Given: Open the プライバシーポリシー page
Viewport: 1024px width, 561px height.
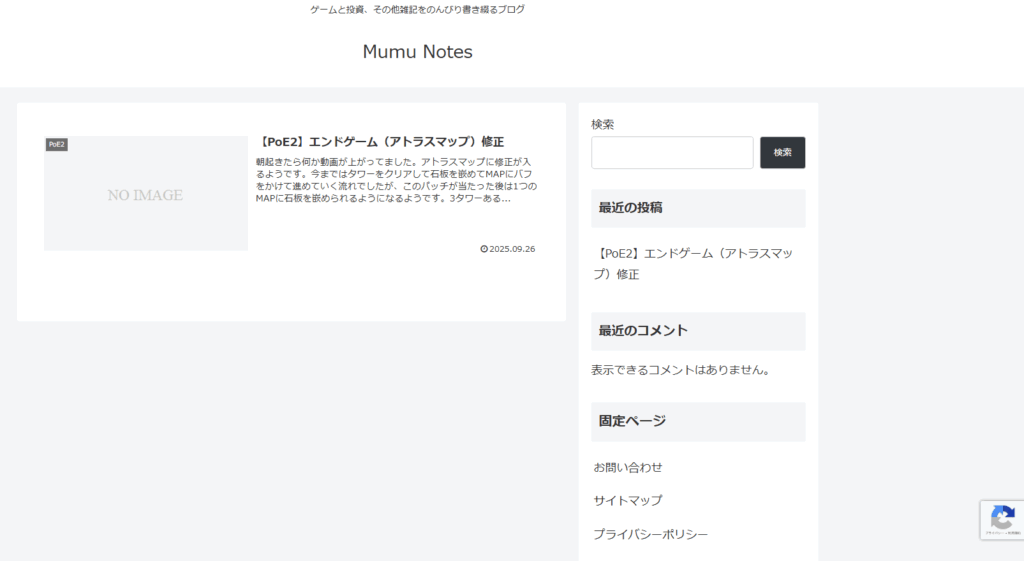Looking at the screenshot, I should coord(650,534).
